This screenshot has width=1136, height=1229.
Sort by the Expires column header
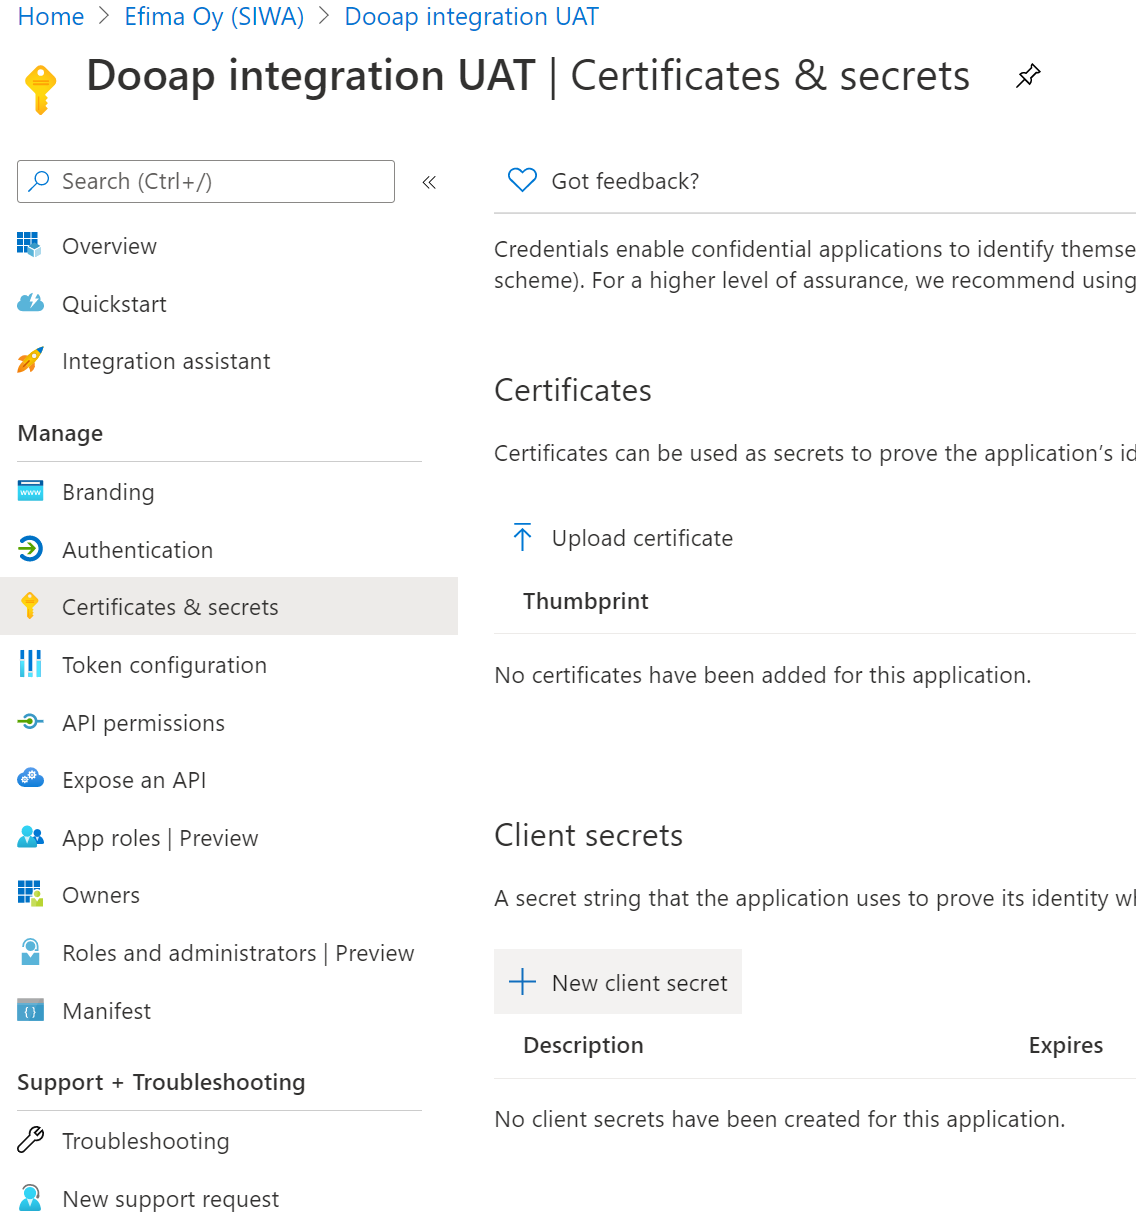tap(1066, 1045)
